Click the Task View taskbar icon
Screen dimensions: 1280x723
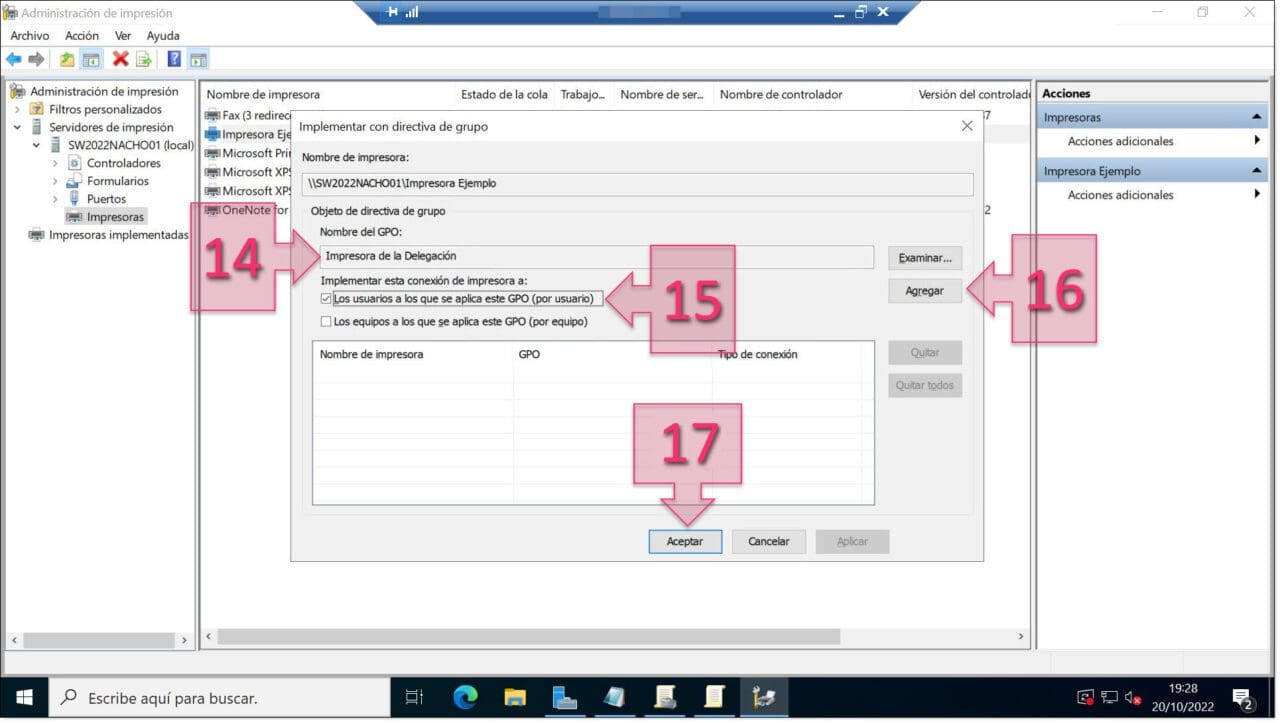[414, 697]
